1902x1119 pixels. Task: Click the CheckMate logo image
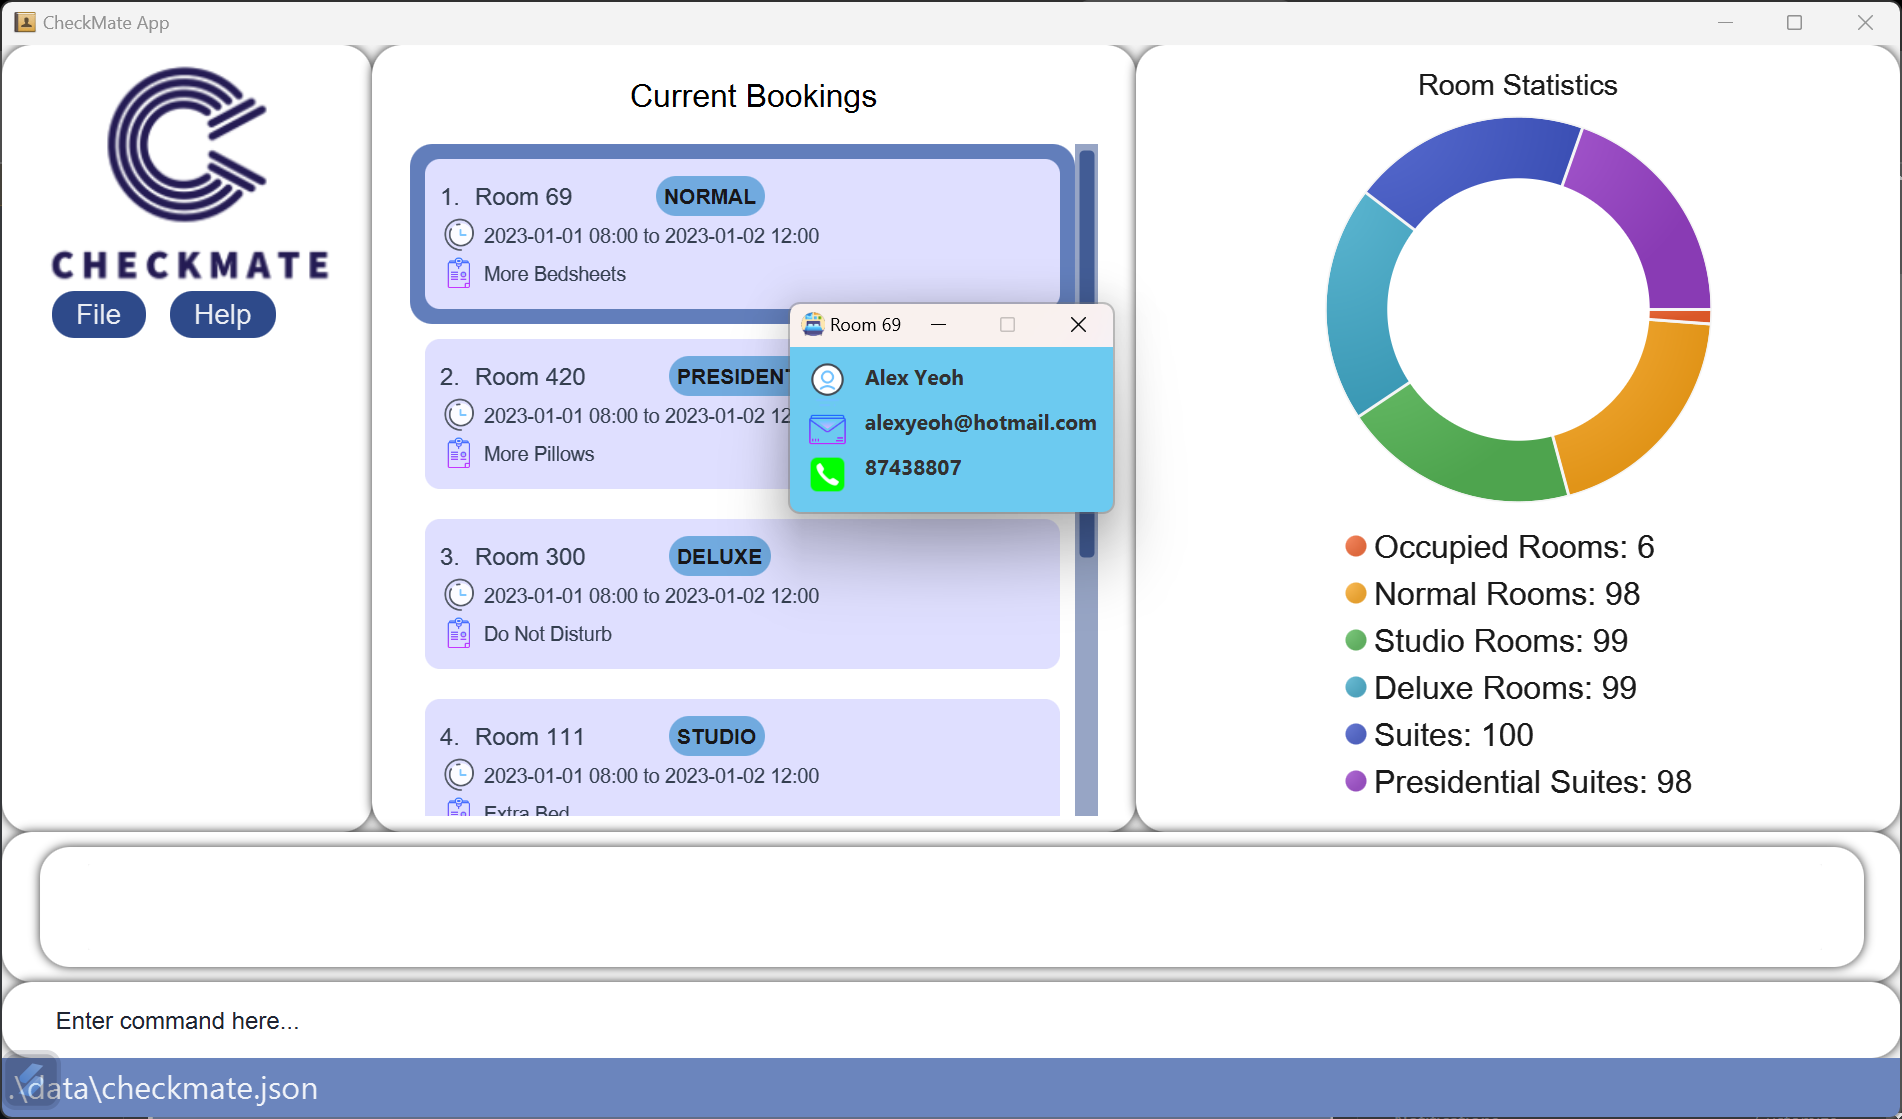click(x=190, y=172)
